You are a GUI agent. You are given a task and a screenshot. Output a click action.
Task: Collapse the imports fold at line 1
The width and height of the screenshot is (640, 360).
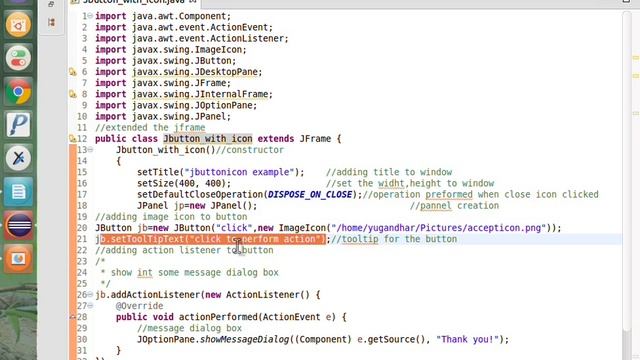[90, 16]
